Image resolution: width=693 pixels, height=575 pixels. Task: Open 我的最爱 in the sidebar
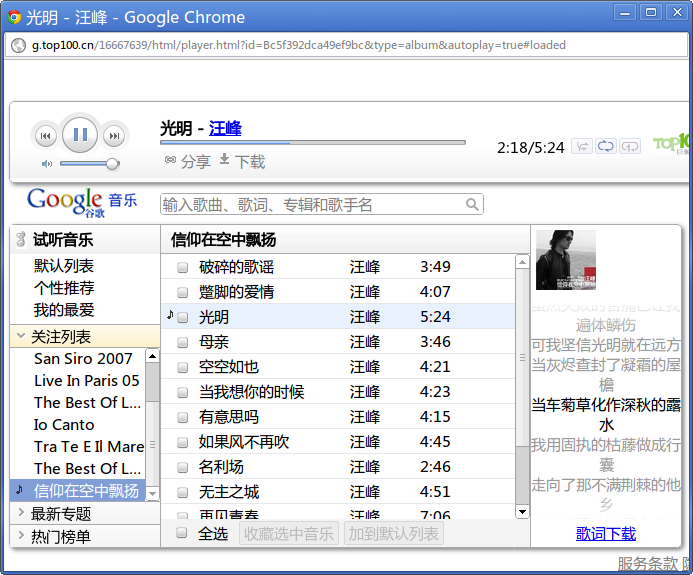coord(64,310)
